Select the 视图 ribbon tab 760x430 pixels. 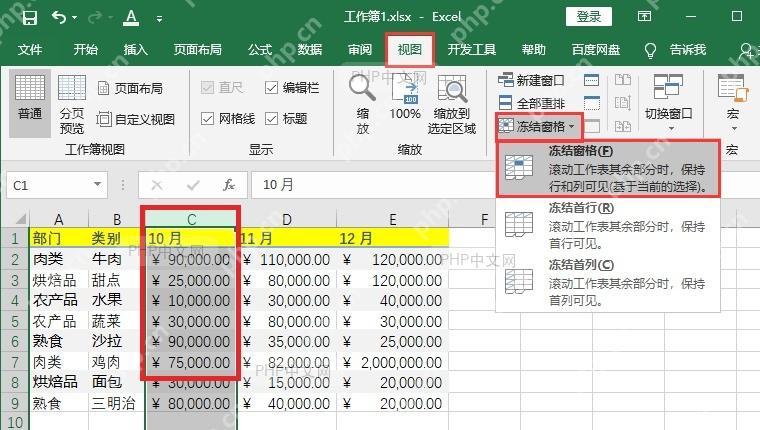[410, 49]
